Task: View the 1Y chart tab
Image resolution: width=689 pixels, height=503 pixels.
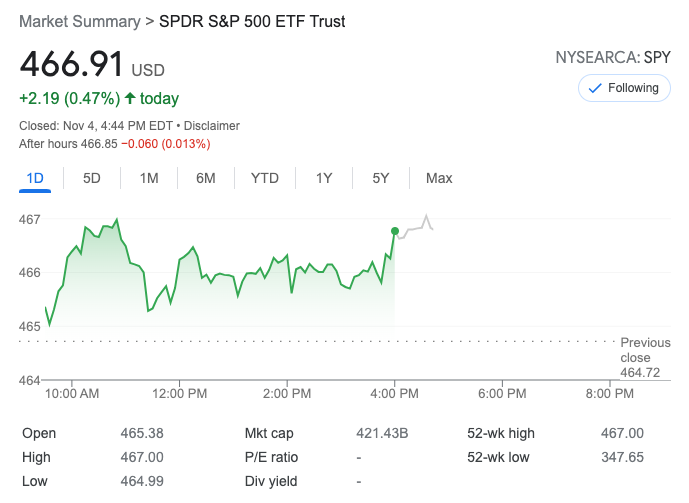Action: [x=324, y=178]
